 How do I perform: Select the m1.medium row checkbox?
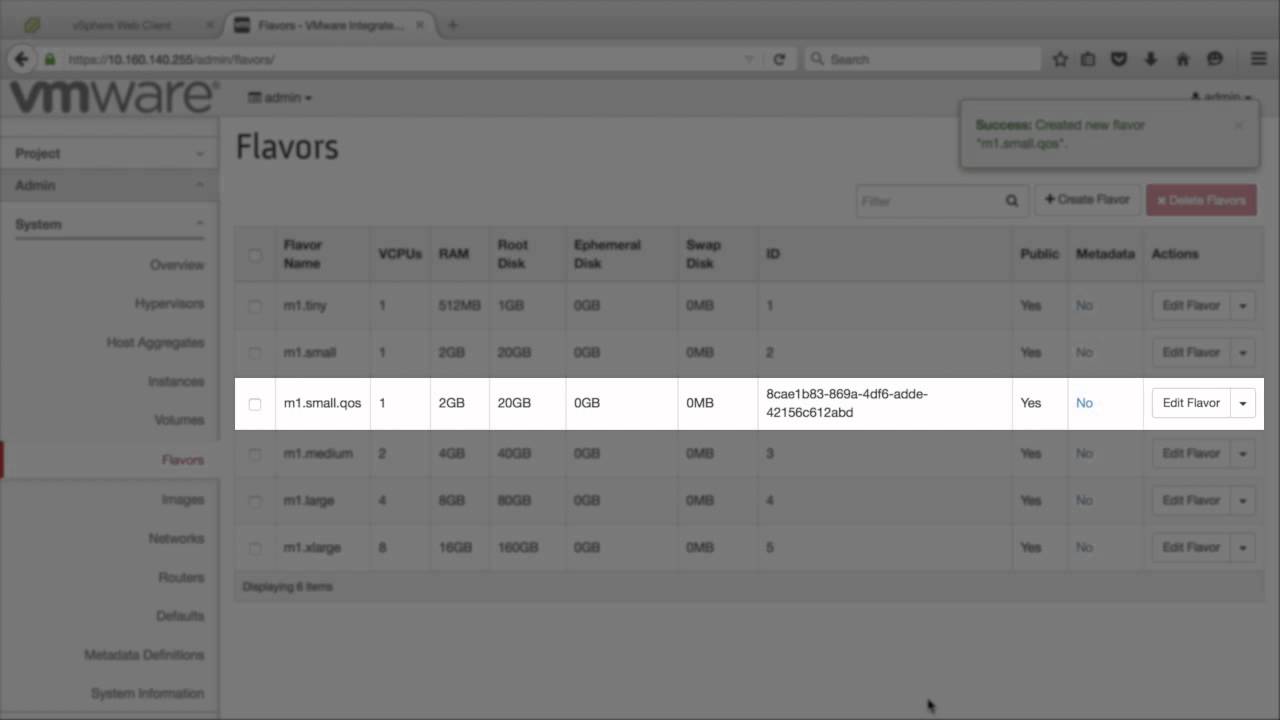tap(255, 454)
